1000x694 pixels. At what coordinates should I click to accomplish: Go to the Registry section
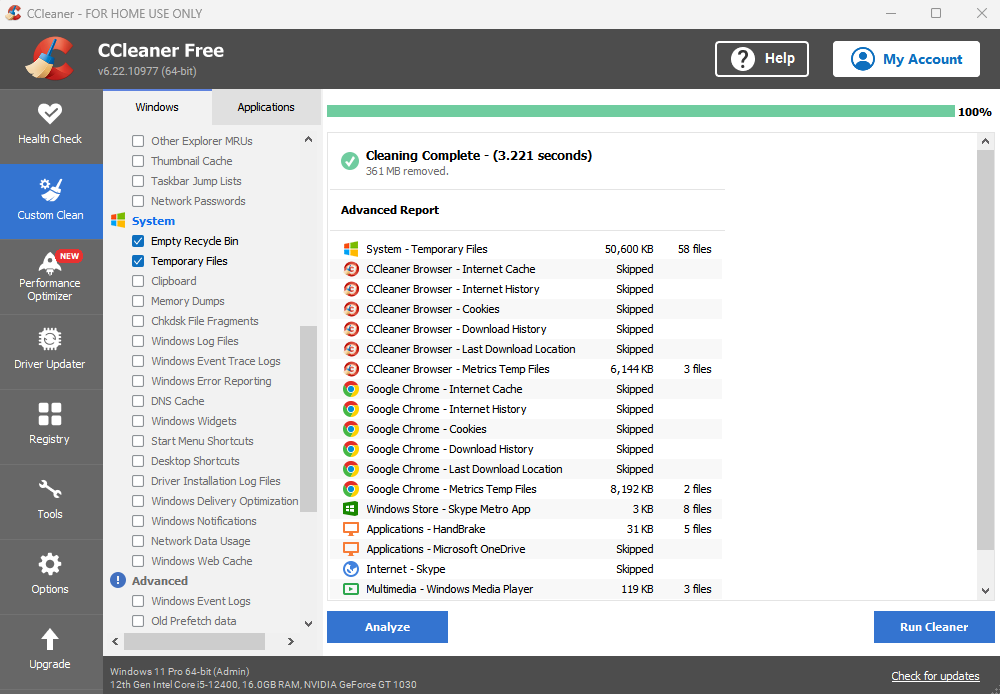tap(50, 415)
